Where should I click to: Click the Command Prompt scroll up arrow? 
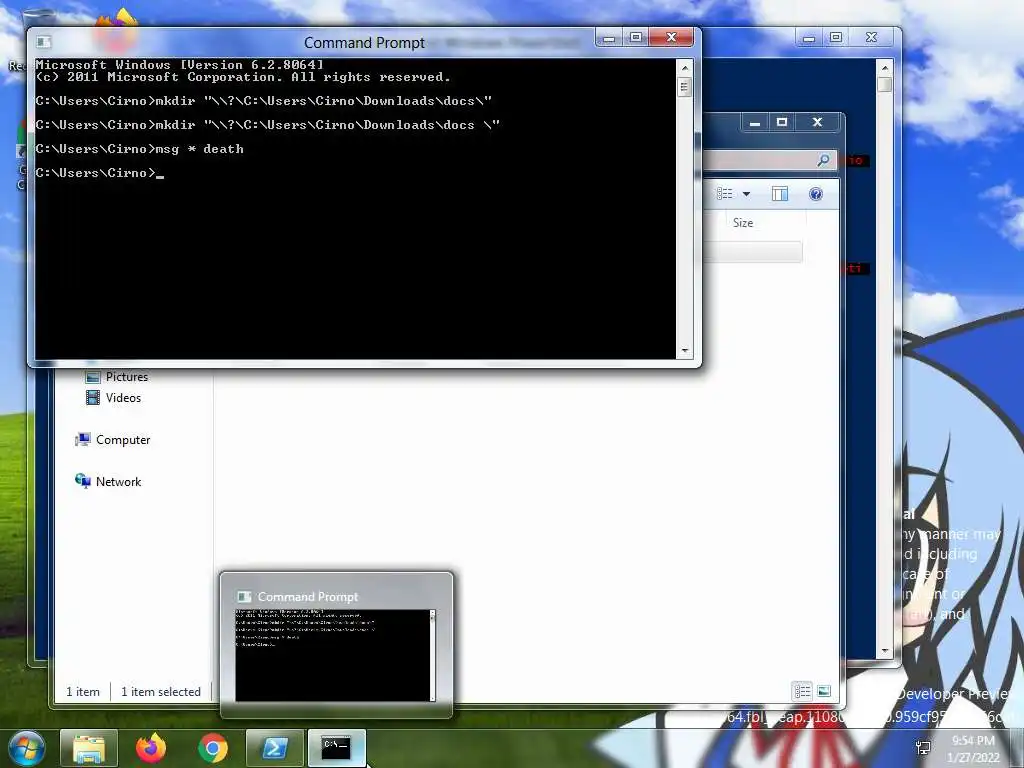[684, 67]
